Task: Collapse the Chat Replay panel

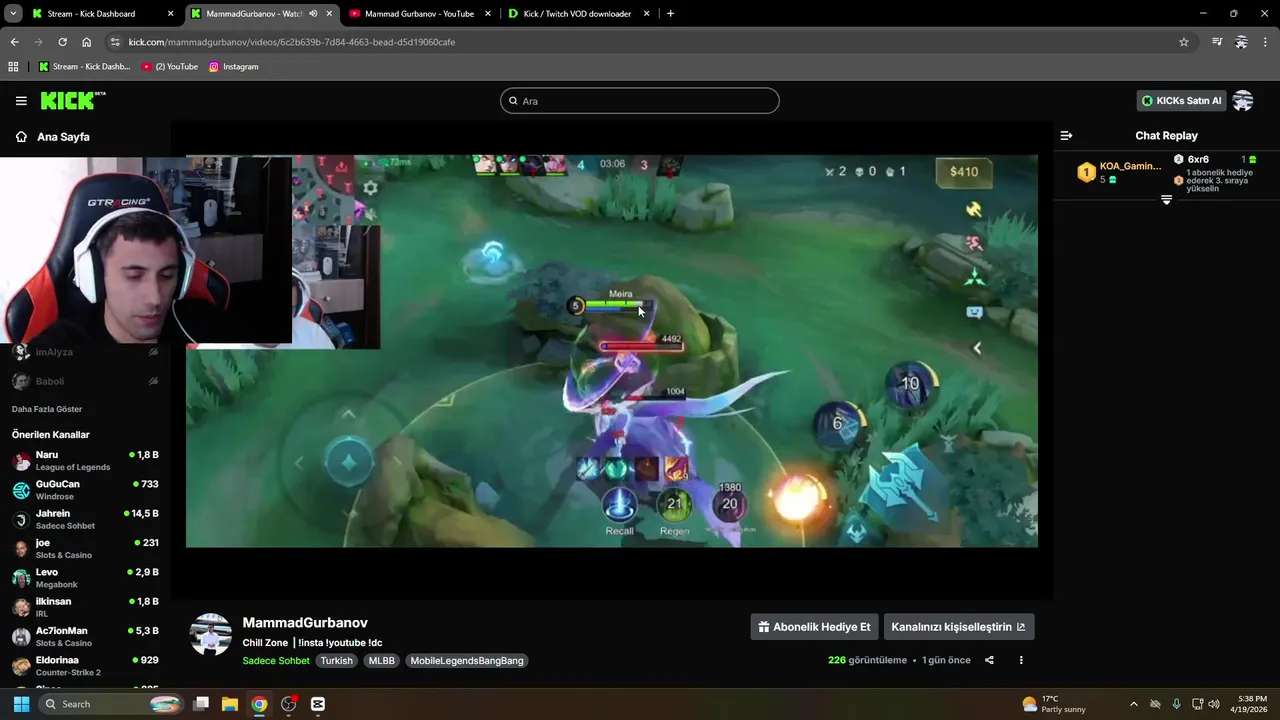Action: pyautogui.click(x=1066, y=136)
